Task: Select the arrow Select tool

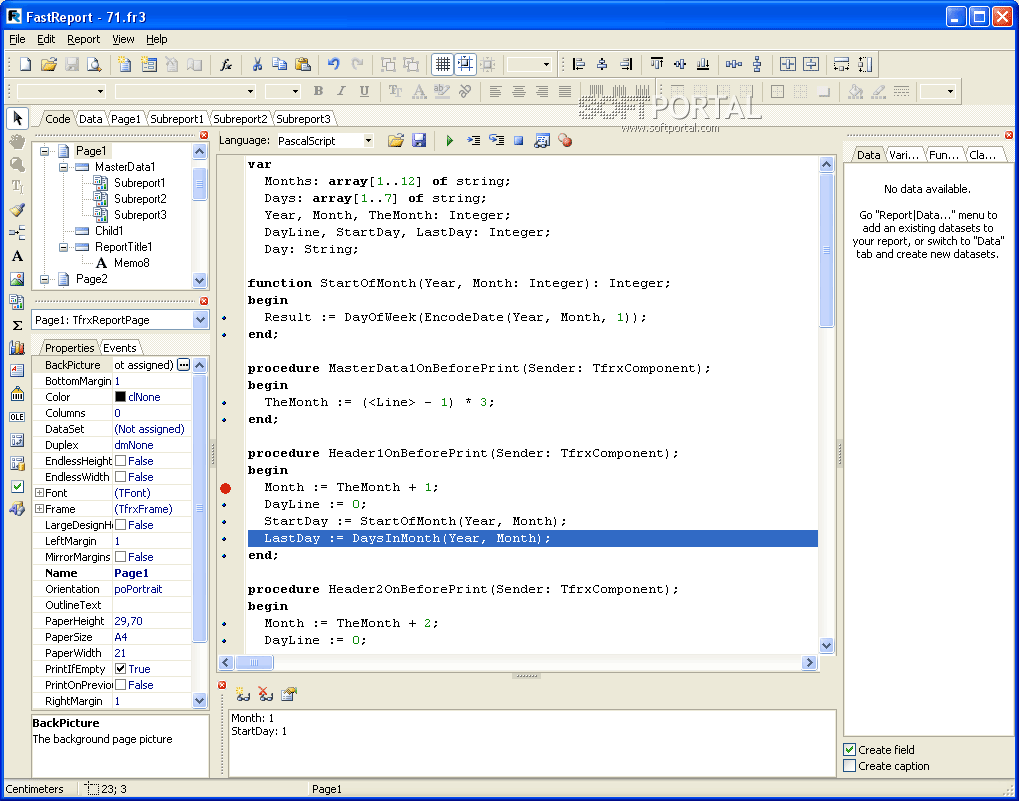Action: coord(17,118)
